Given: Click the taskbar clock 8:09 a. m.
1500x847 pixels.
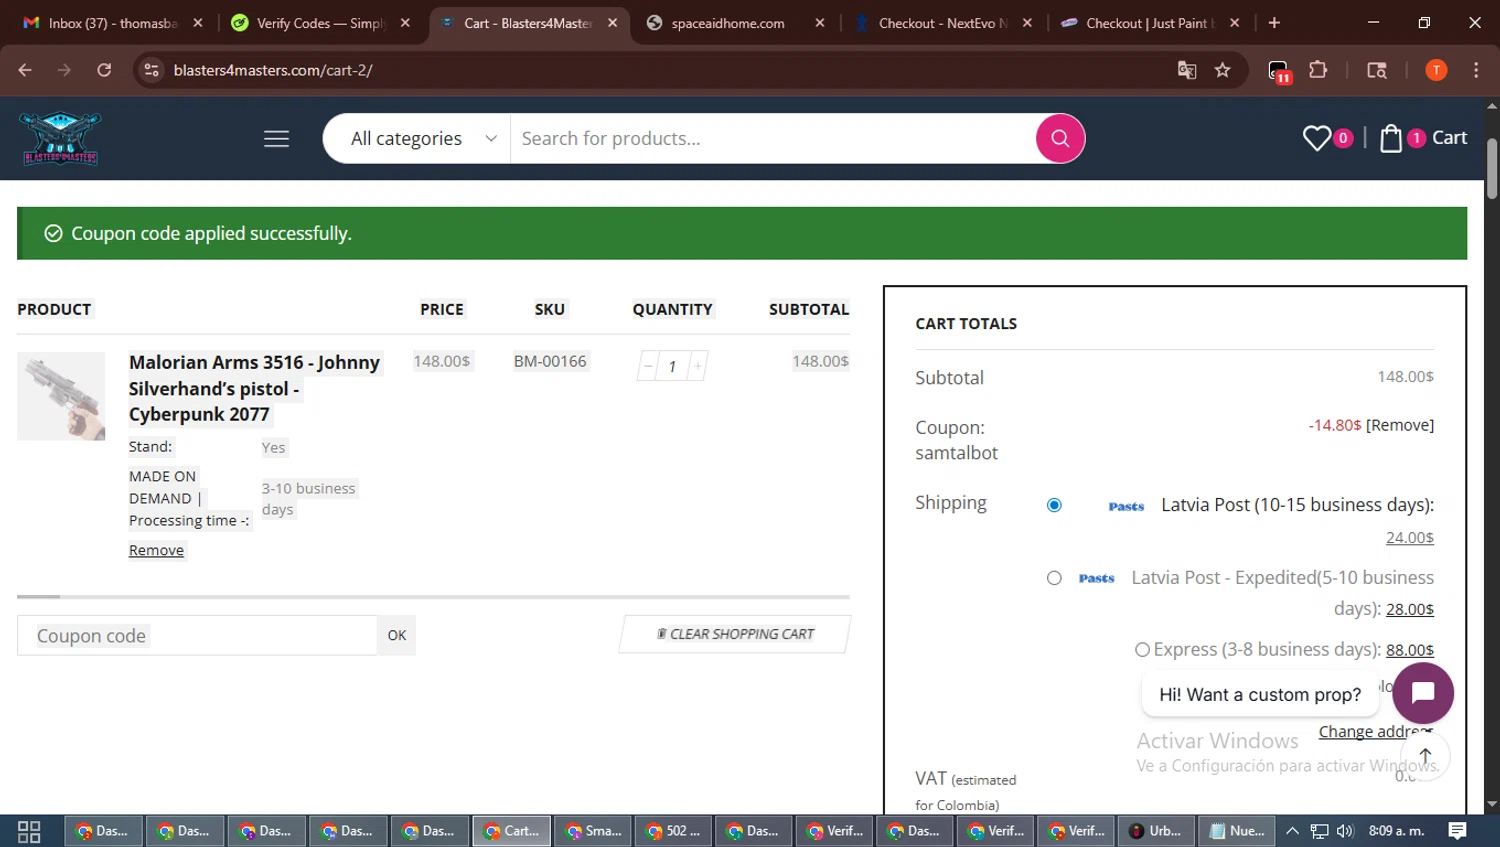Looking at the screenshot, I should (x=1396, y=831).
